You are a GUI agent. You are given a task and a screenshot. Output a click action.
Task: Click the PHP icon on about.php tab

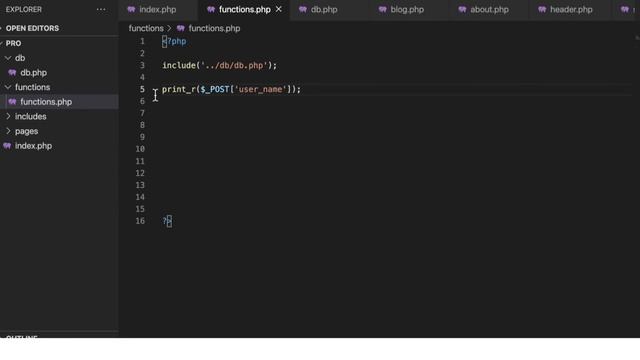point(462,9)
